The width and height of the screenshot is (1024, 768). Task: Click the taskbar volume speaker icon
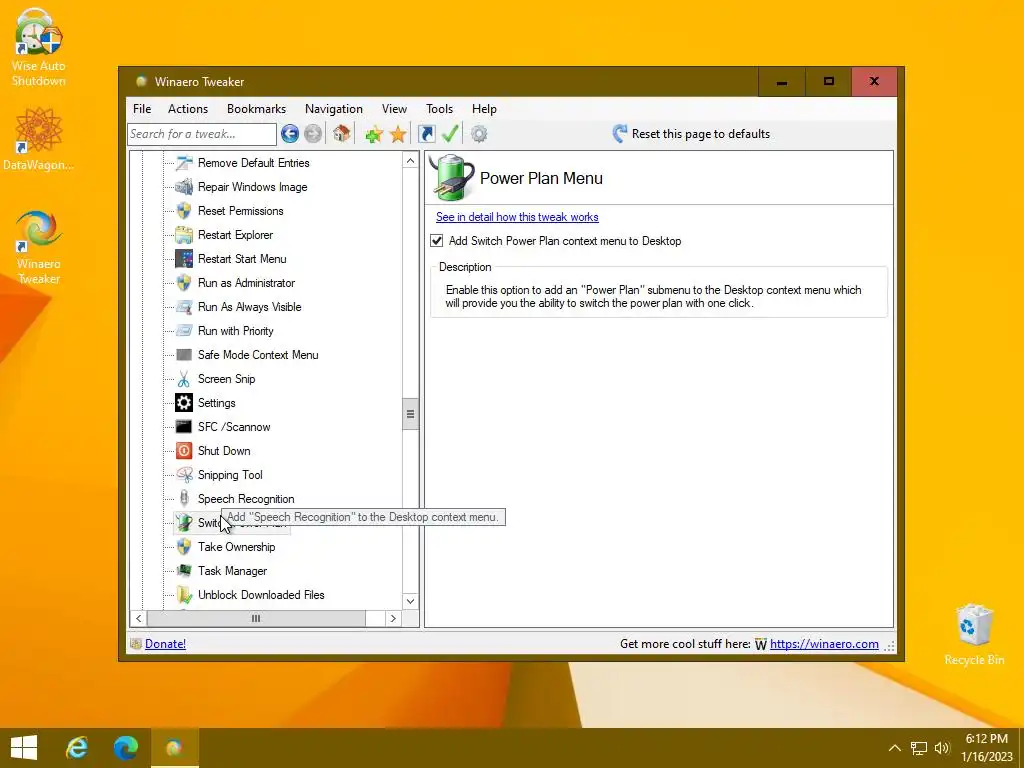[942, 748]
